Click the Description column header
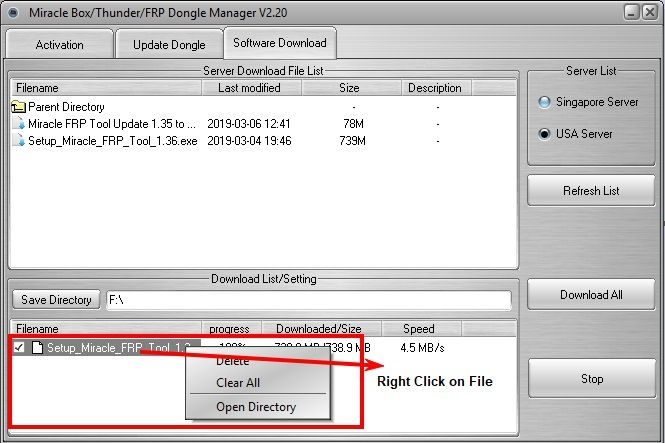665x443 pixels. coord(436,88)
